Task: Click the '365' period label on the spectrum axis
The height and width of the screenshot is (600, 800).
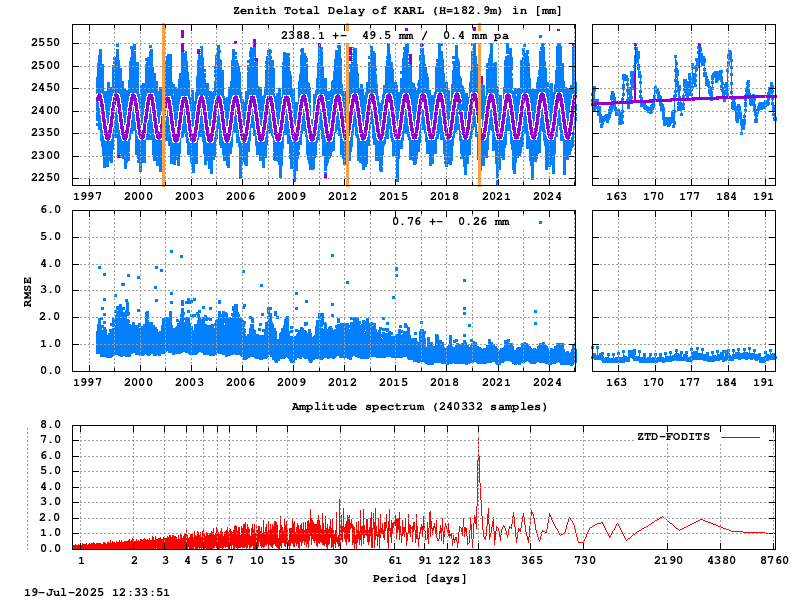Action: coord(533,560)
